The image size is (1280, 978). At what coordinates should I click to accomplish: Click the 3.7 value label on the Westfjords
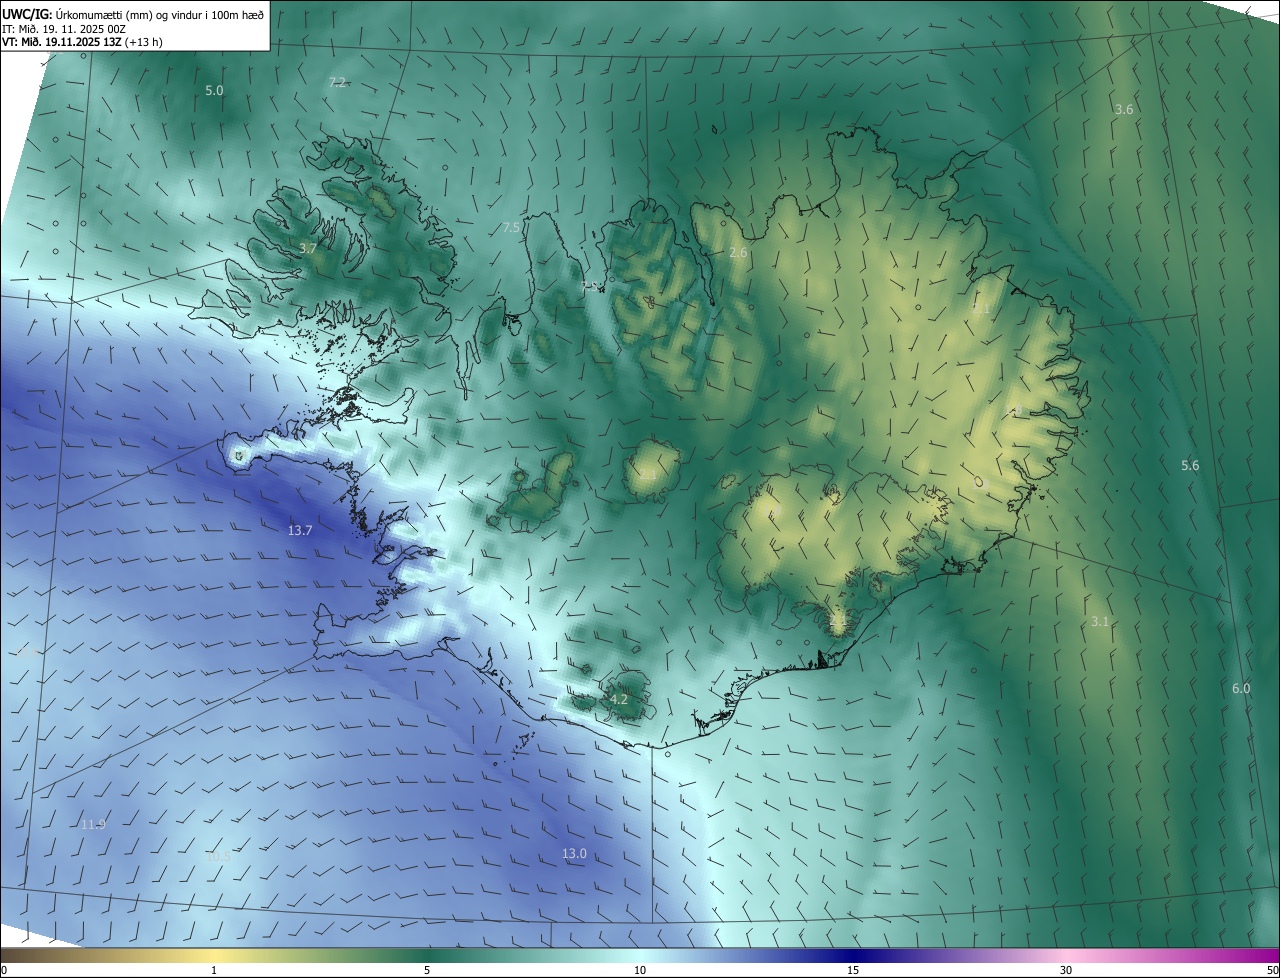coord(308,248)
